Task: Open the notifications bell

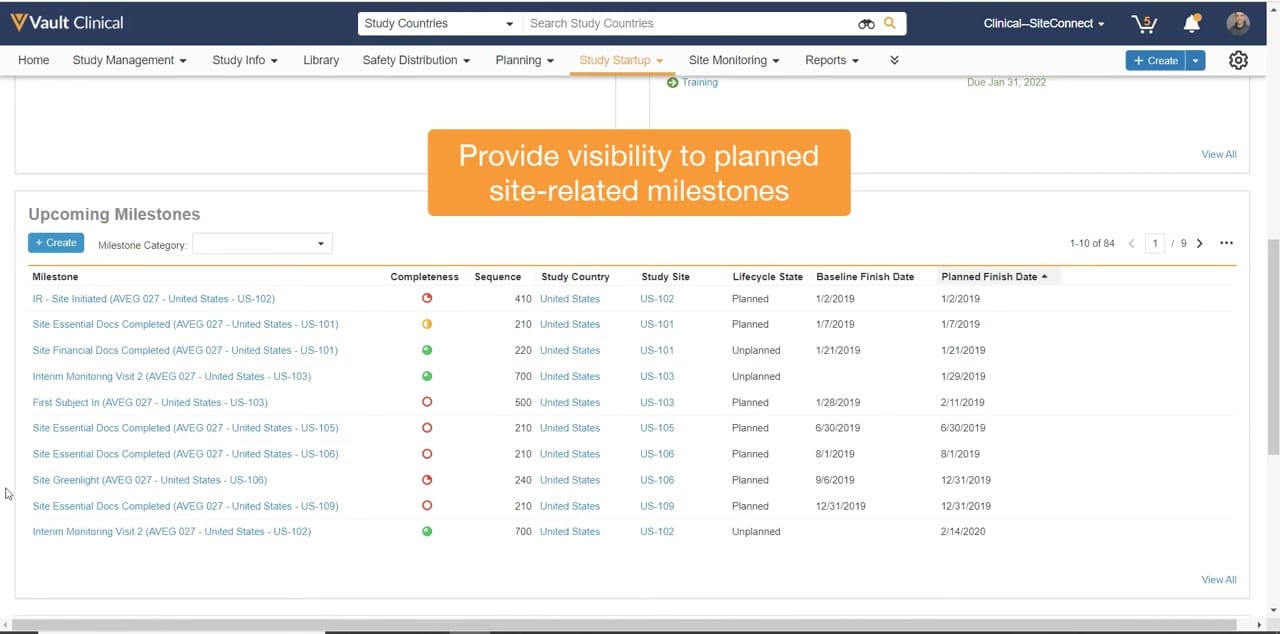Action: [1191, 23]
